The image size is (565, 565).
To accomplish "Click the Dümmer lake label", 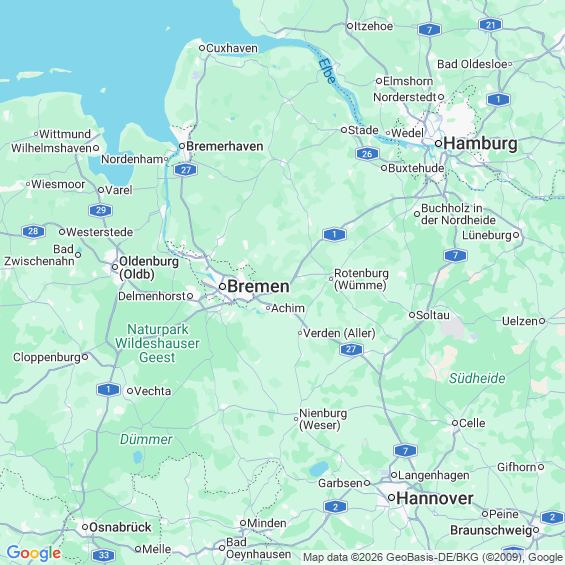I will [146, 439].
